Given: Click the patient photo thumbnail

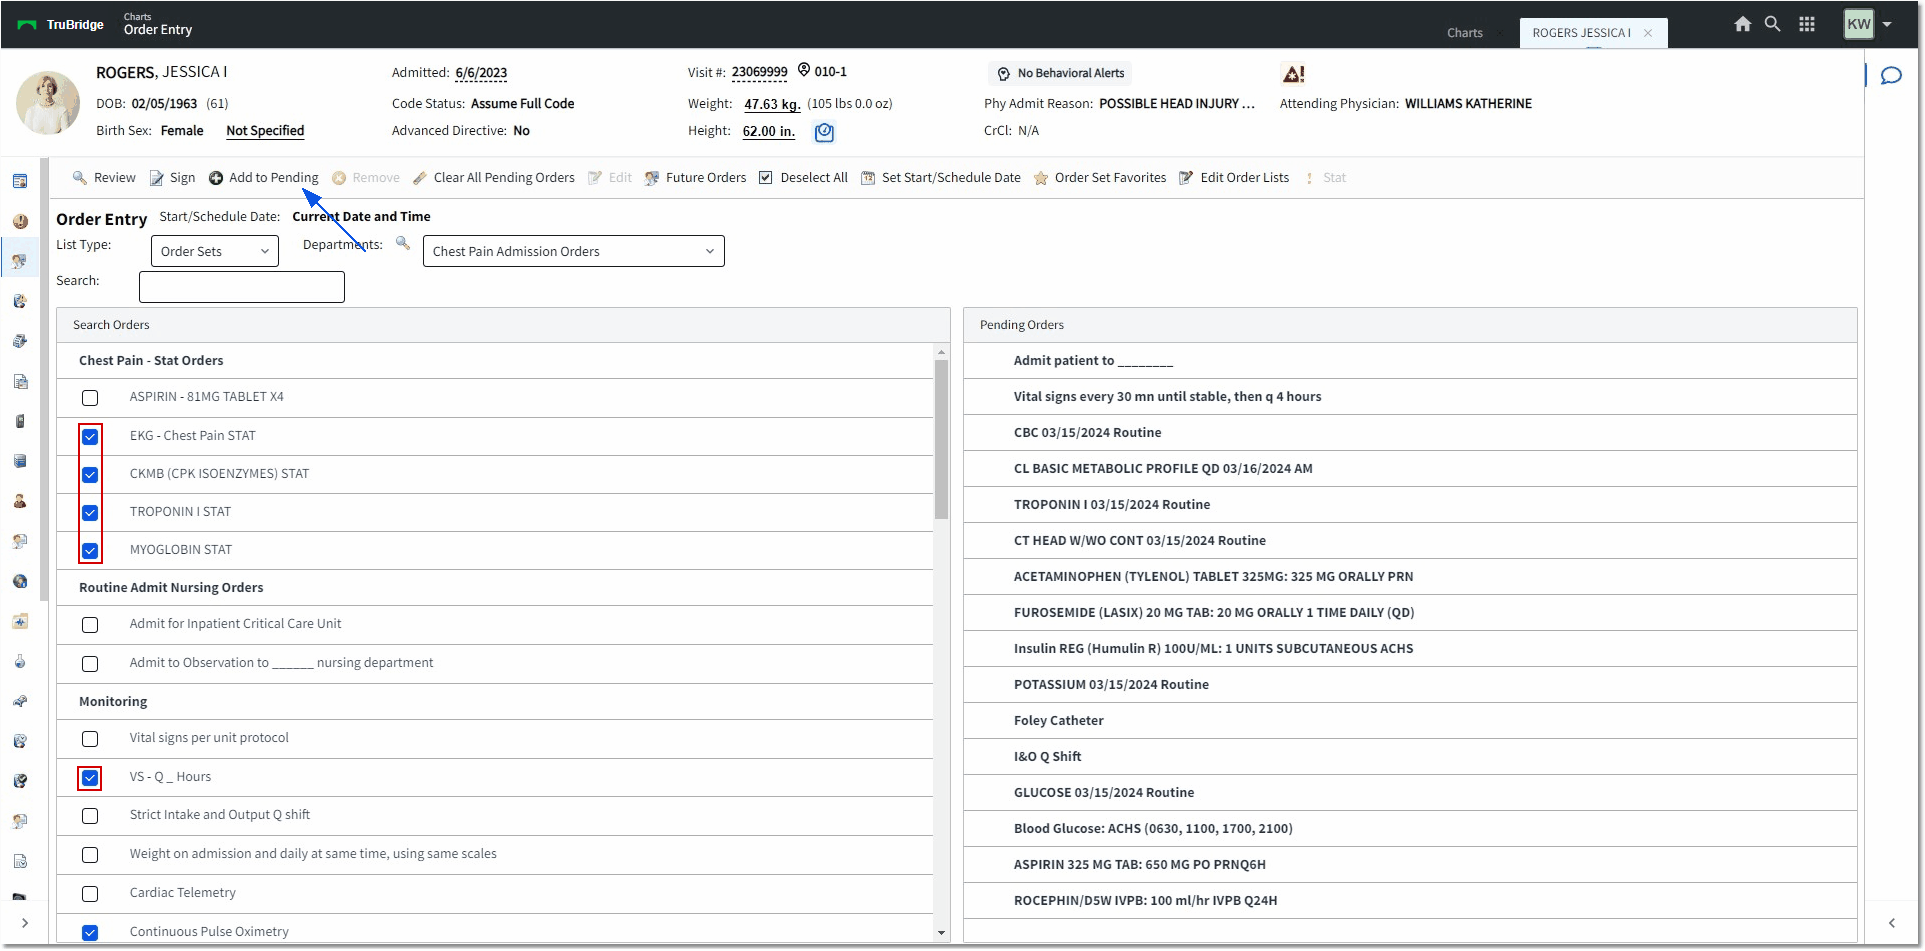Looking at the screenshot, I should pos(48,102).
